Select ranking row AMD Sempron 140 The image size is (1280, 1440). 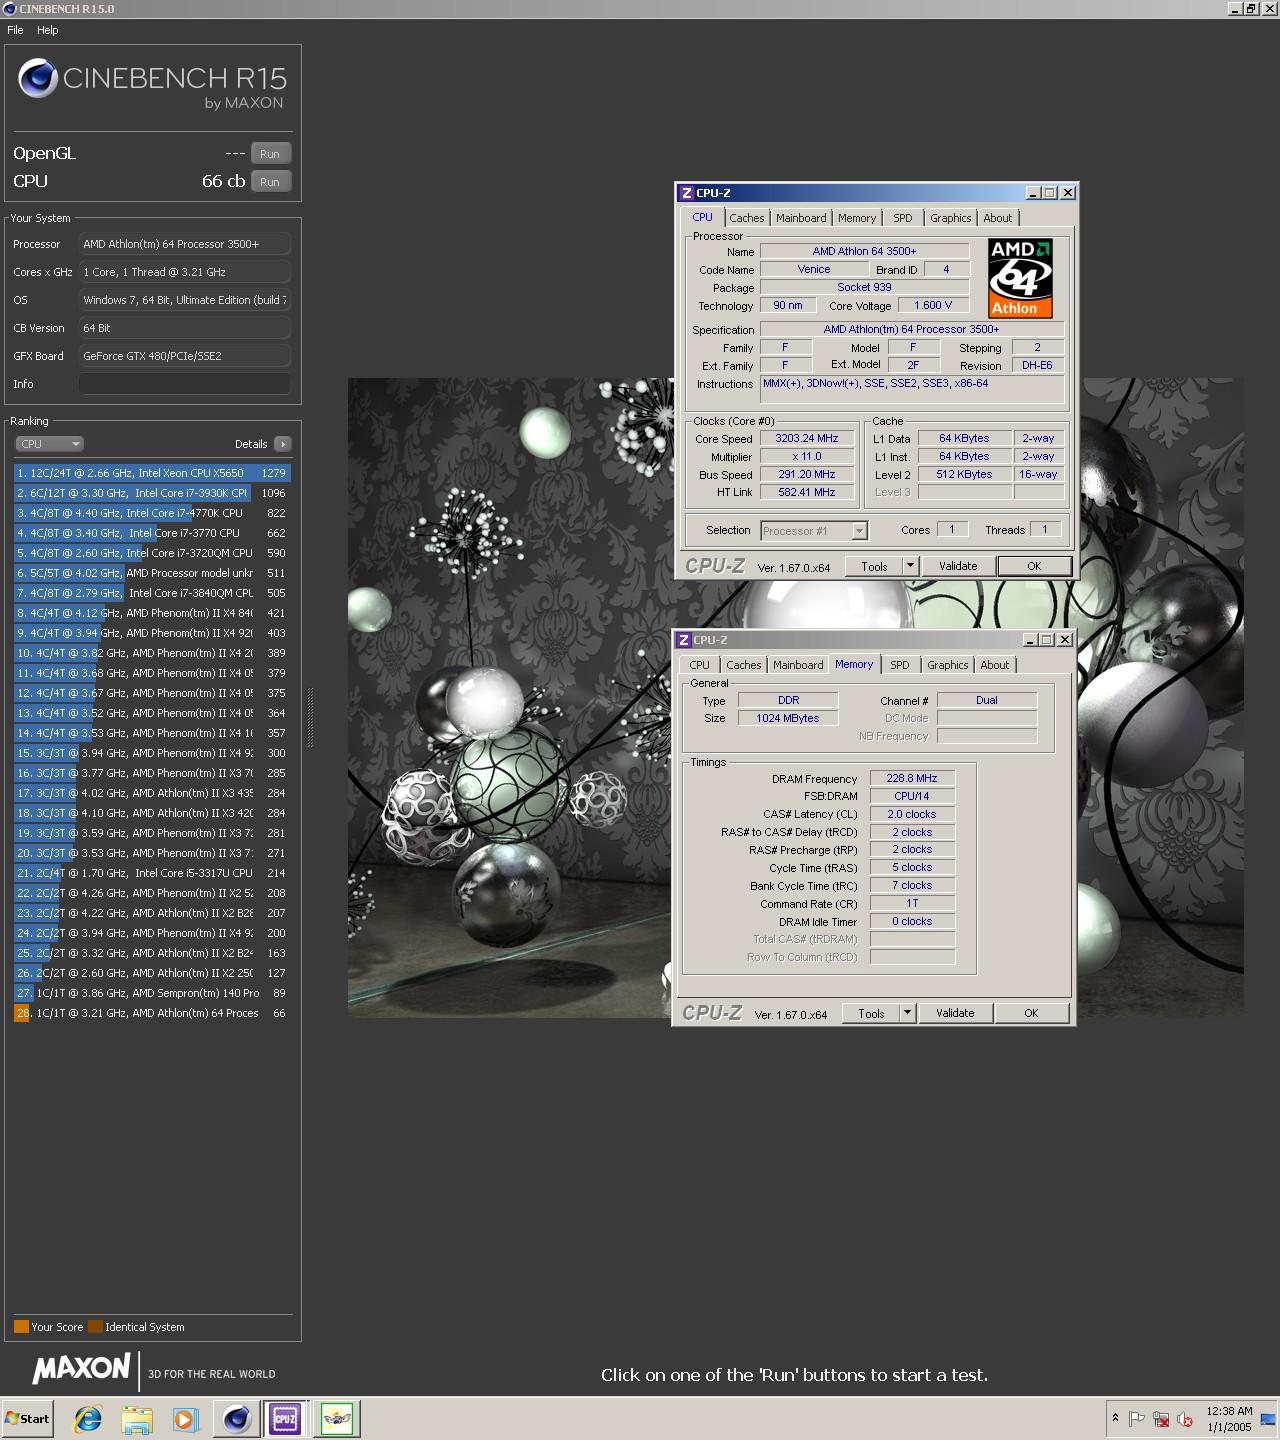click(x=152, y=993)
